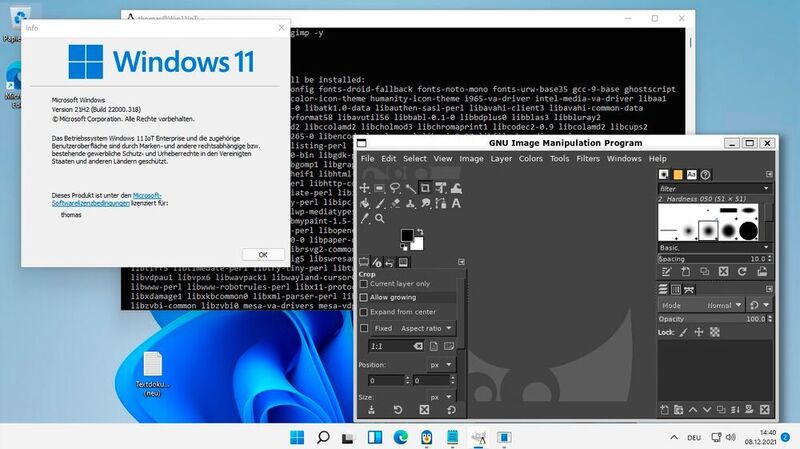Duplicate the selected brush
The image size is (800, 449).
click(x=705, y=272)
